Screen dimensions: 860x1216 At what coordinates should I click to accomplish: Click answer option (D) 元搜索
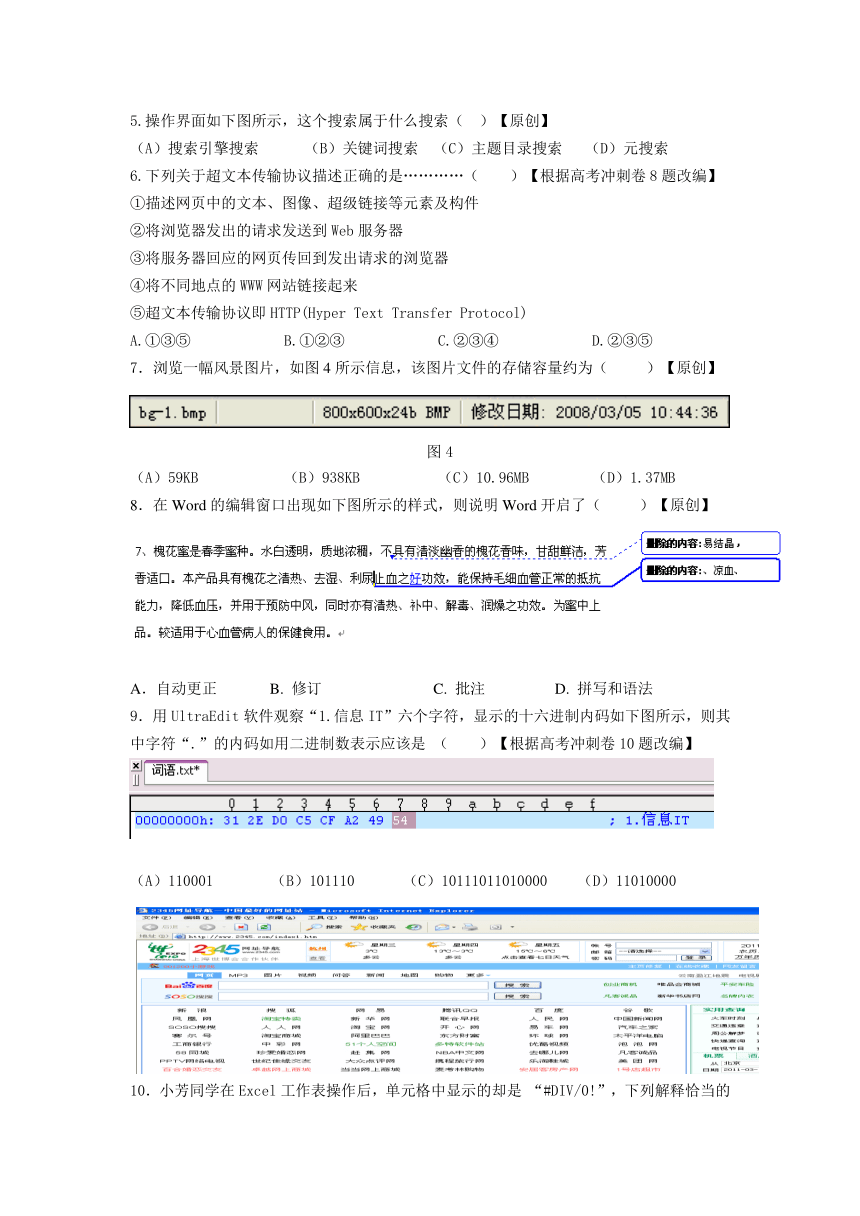point(629,148)
